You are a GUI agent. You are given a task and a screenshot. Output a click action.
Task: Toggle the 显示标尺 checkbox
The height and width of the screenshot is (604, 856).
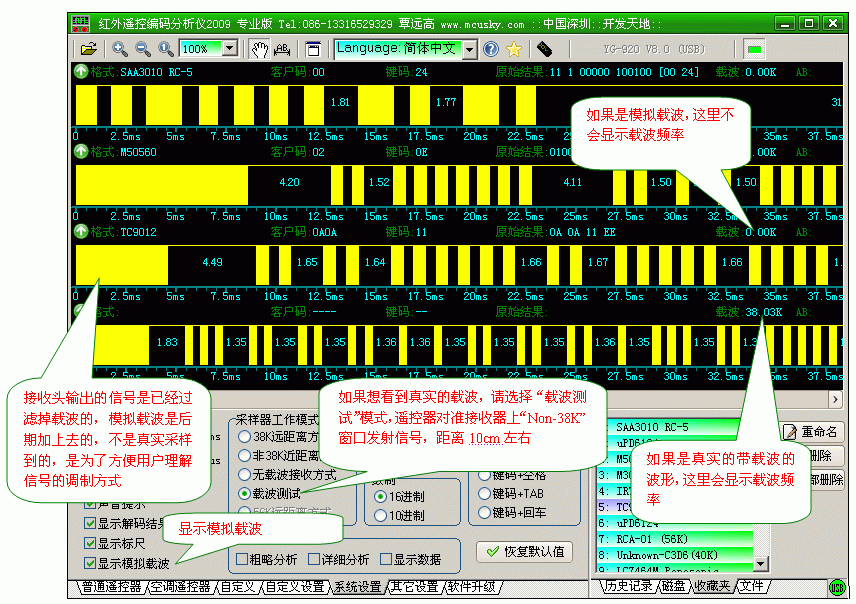88,544
